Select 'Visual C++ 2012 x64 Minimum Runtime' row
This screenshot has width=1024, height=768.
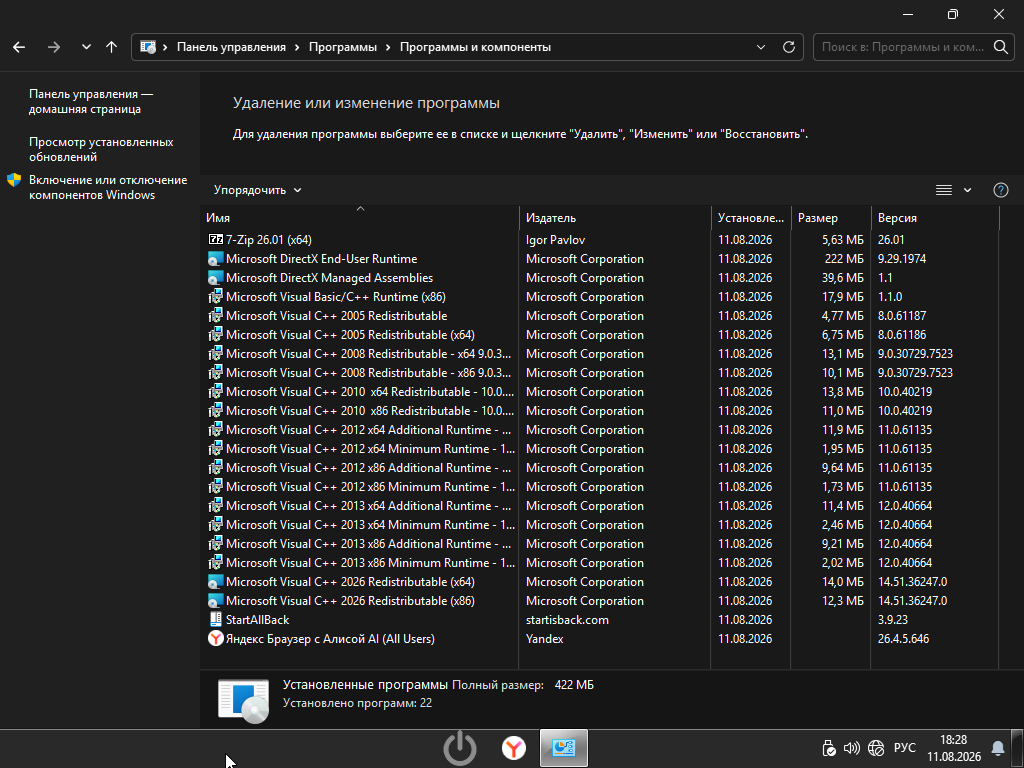[x=601, y=448]
